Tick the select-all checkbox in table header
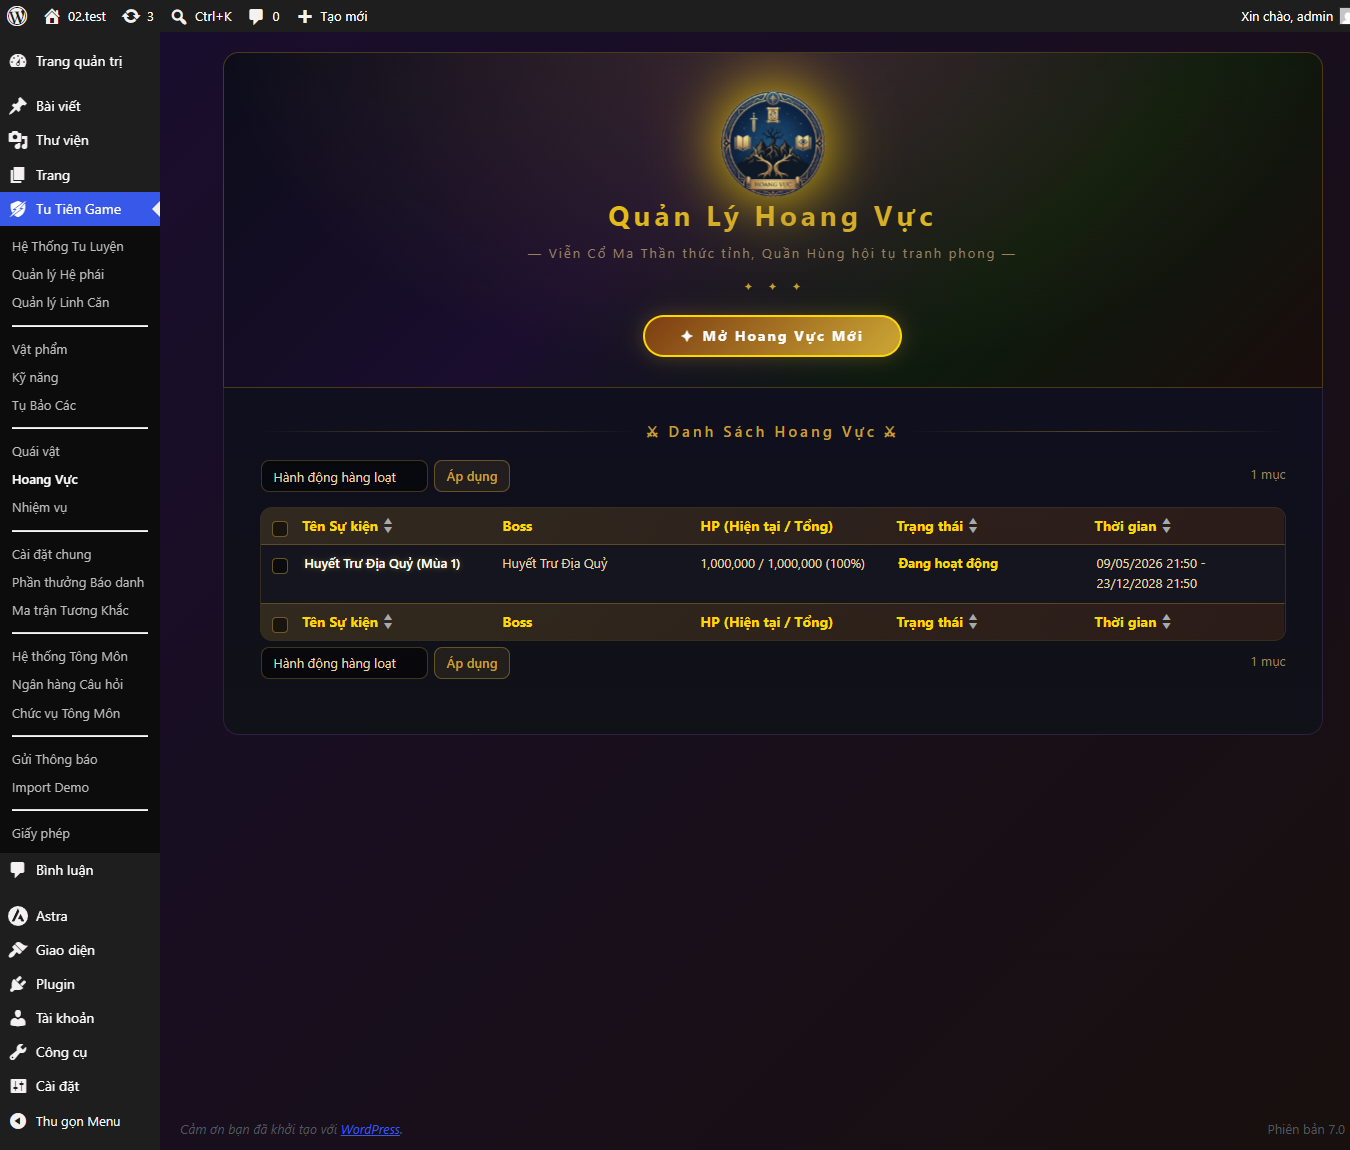The height and width of the screenshot is (1150, 1350). pyautogui.click(x=280, y=528)
